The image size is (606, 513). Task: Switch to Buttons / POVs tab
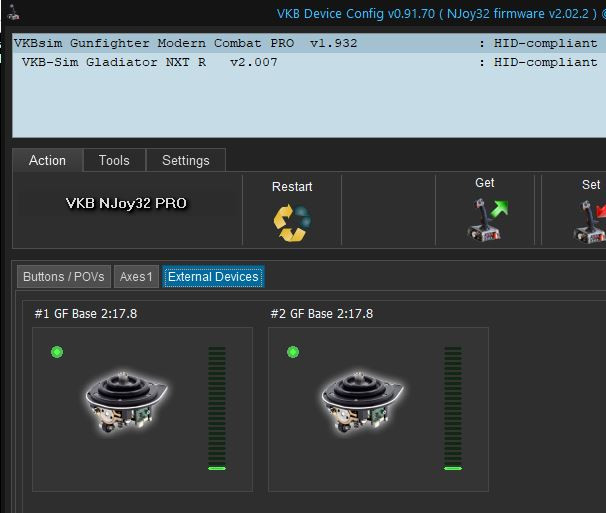64,277
